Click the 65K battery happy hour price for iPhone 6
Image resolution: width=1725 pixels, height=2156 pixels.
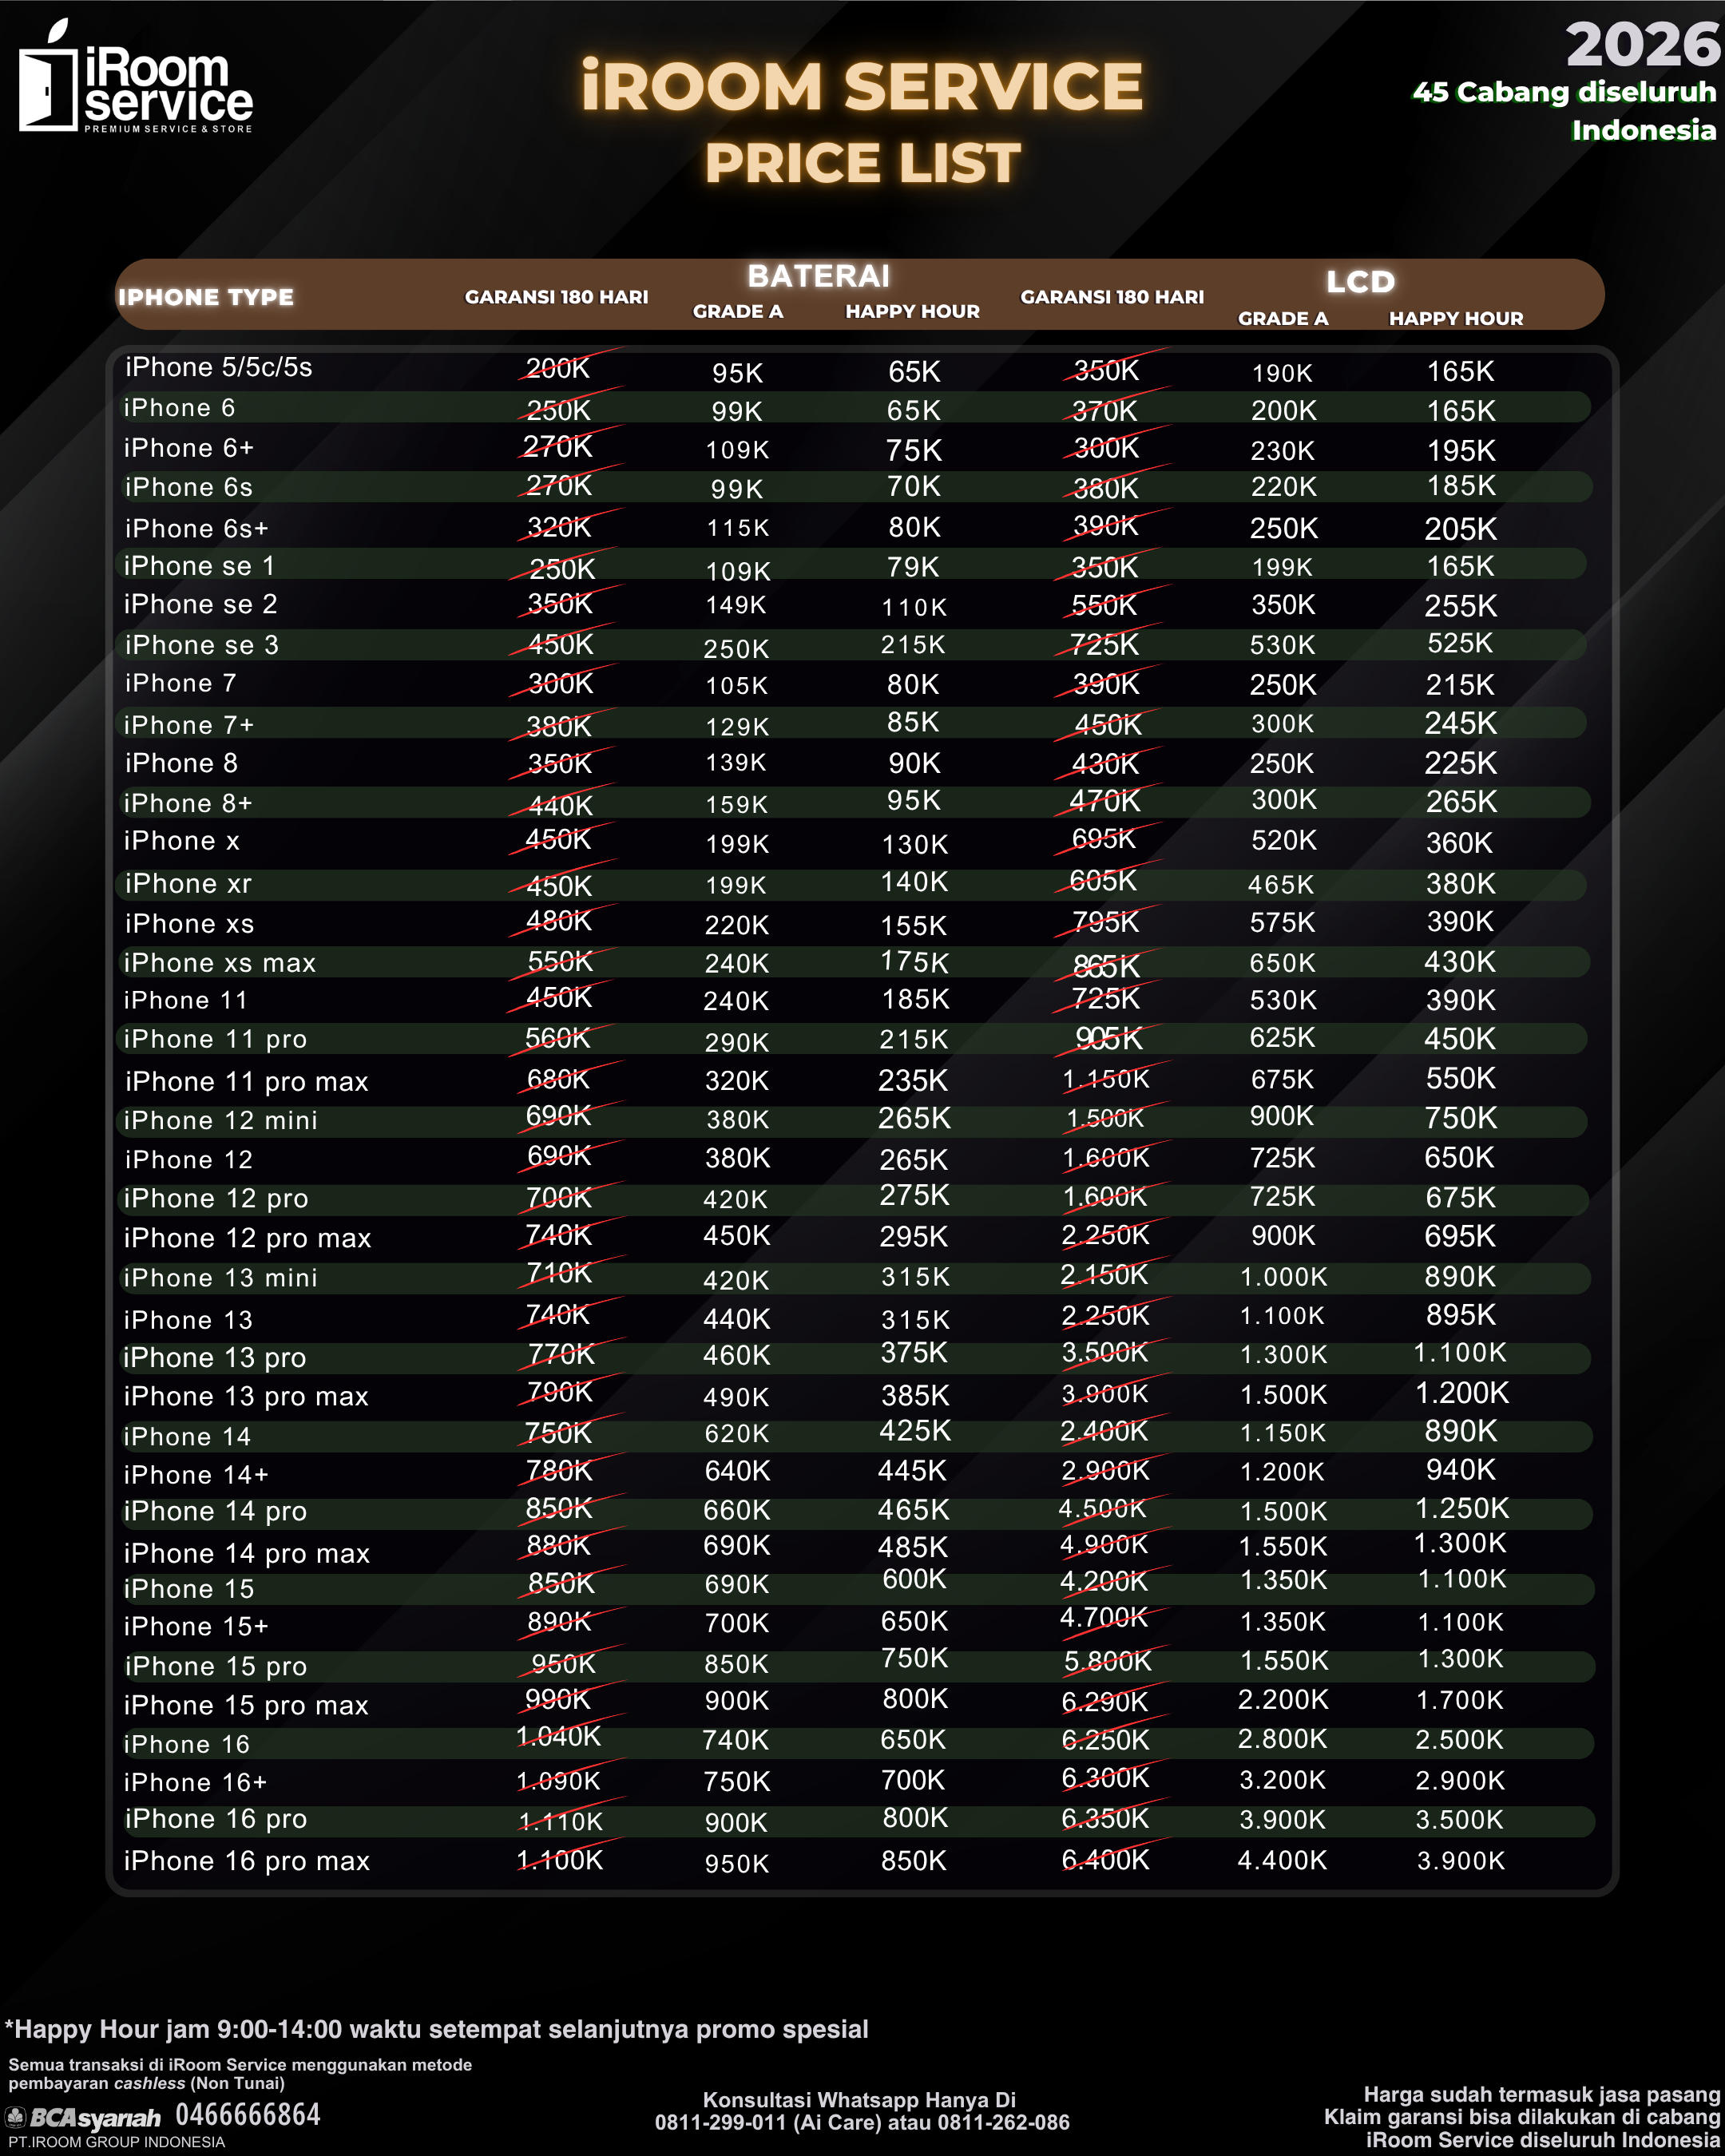click(914, 410)
